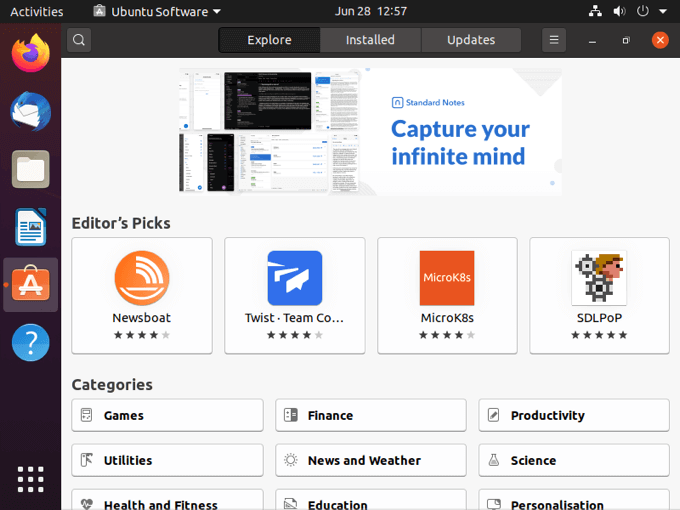680x510 pixels.
Task: Click the Games category icon
Action: 86,415
